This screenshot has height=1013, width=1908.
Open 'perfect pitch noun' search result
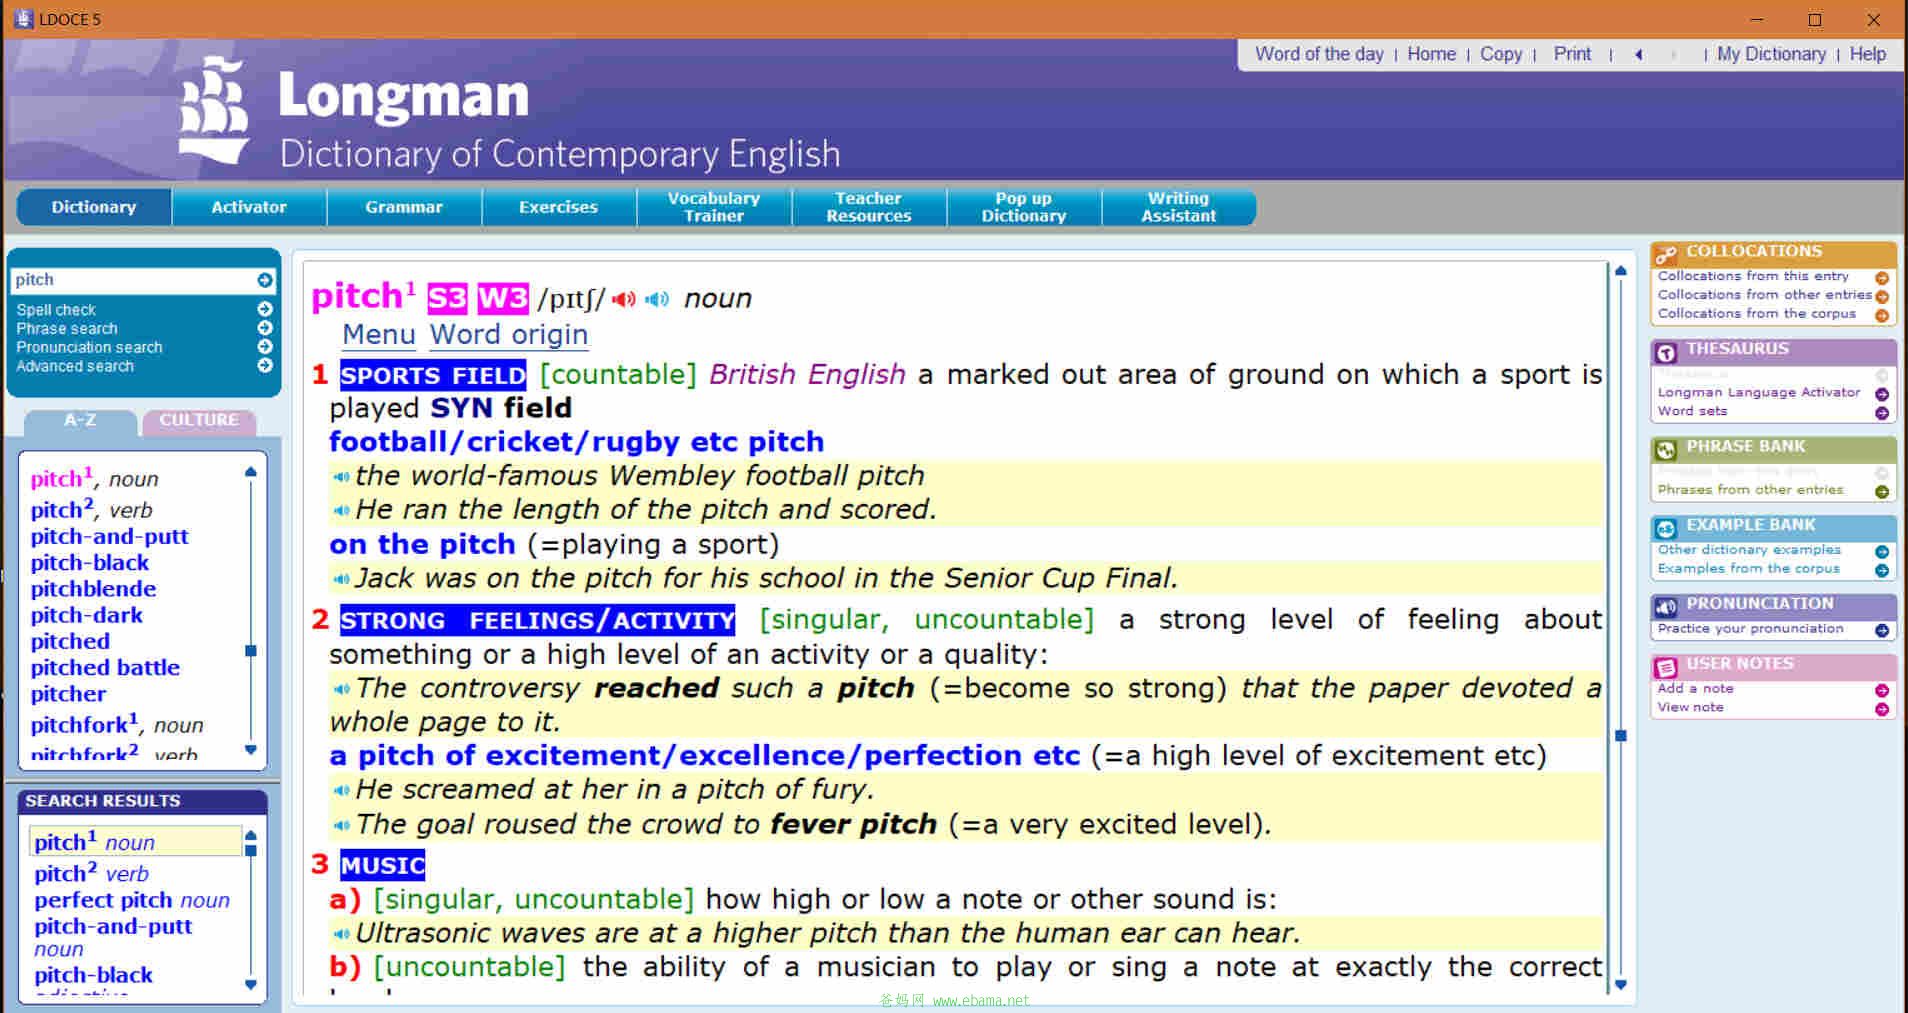point(132,900)
